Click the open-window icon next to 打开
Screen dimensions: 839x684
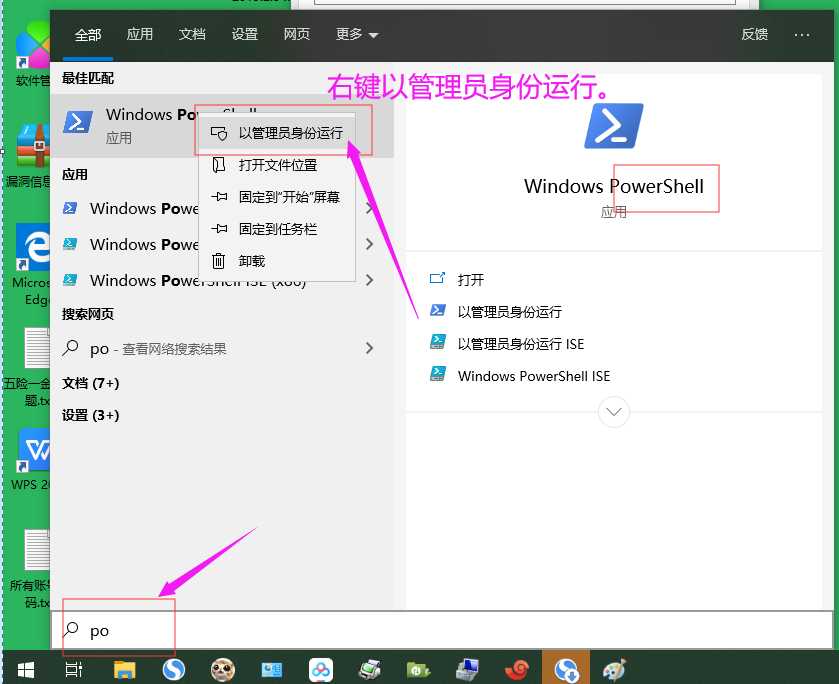[438, 278]
